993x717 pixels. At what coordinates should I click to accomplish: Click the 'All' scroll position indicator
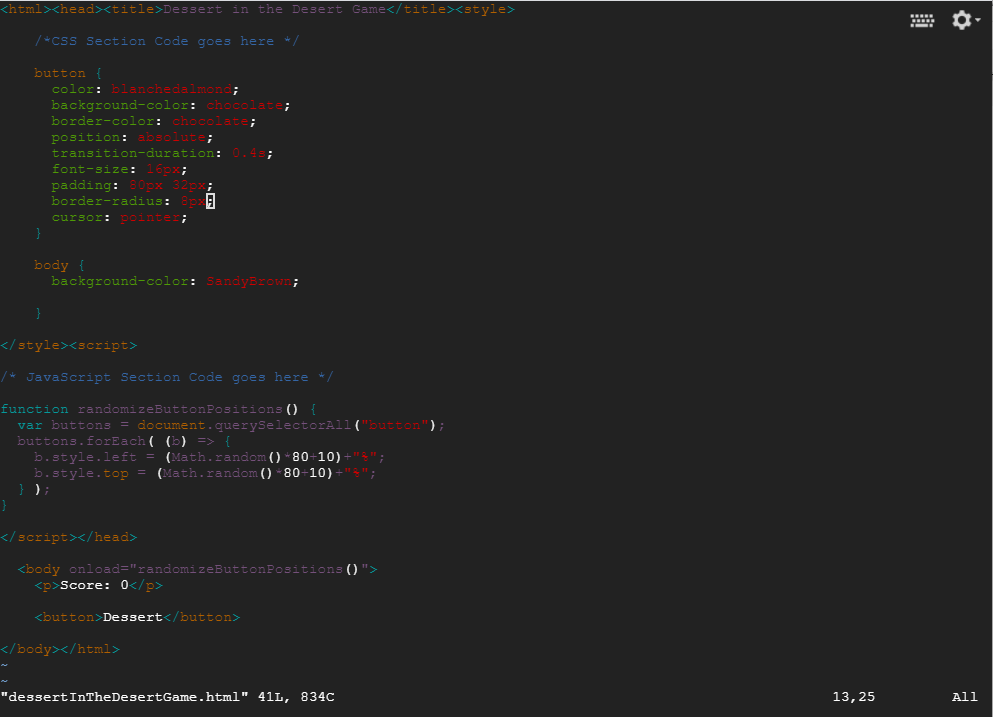(x=965, y=697)
